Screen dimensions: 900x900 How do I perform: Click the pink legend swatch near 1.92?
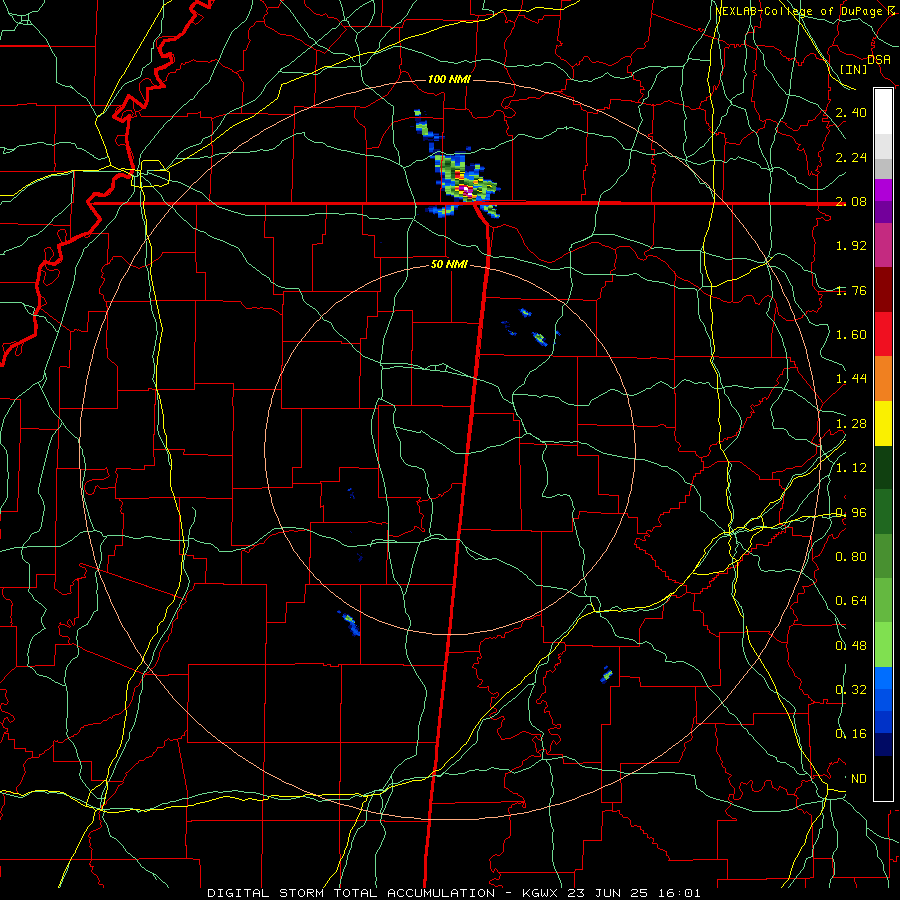click(883, 245)
